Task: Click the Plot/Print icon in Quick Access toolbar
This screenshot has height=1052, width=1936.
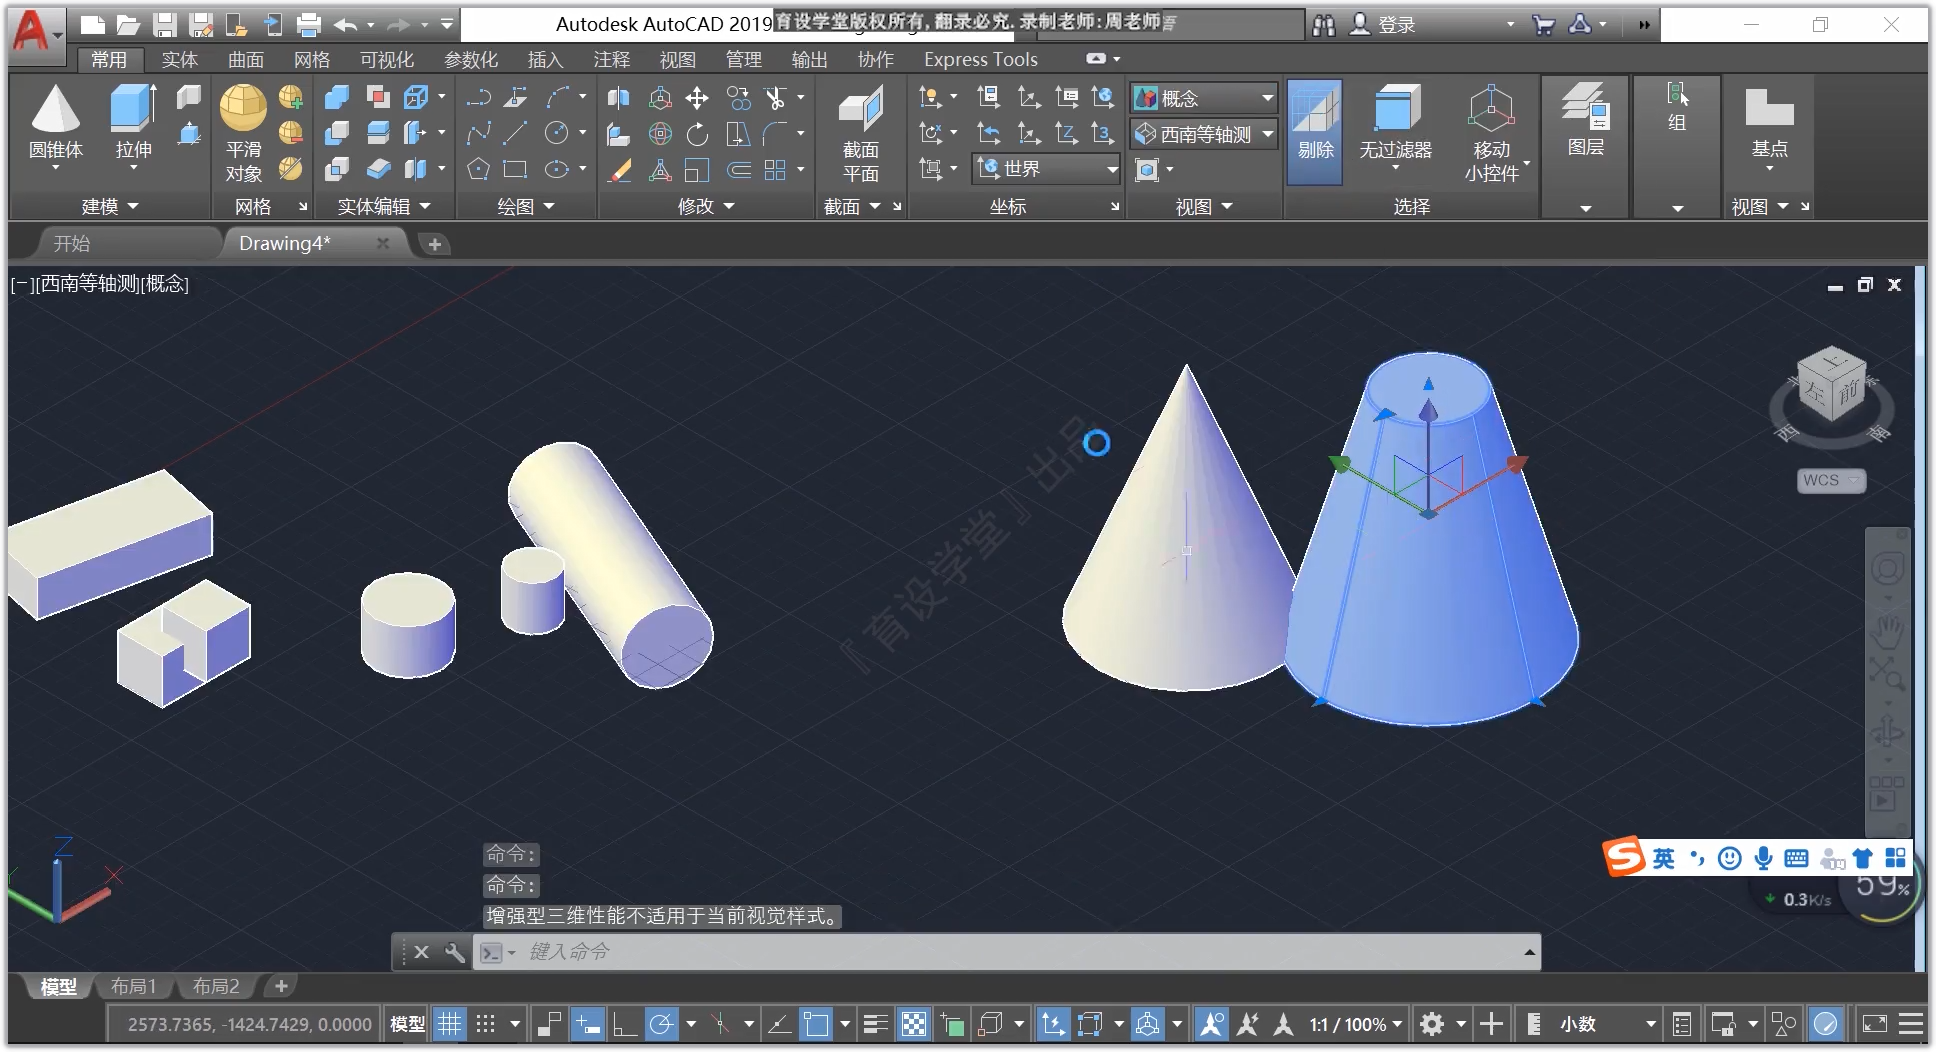Action: 309,25
